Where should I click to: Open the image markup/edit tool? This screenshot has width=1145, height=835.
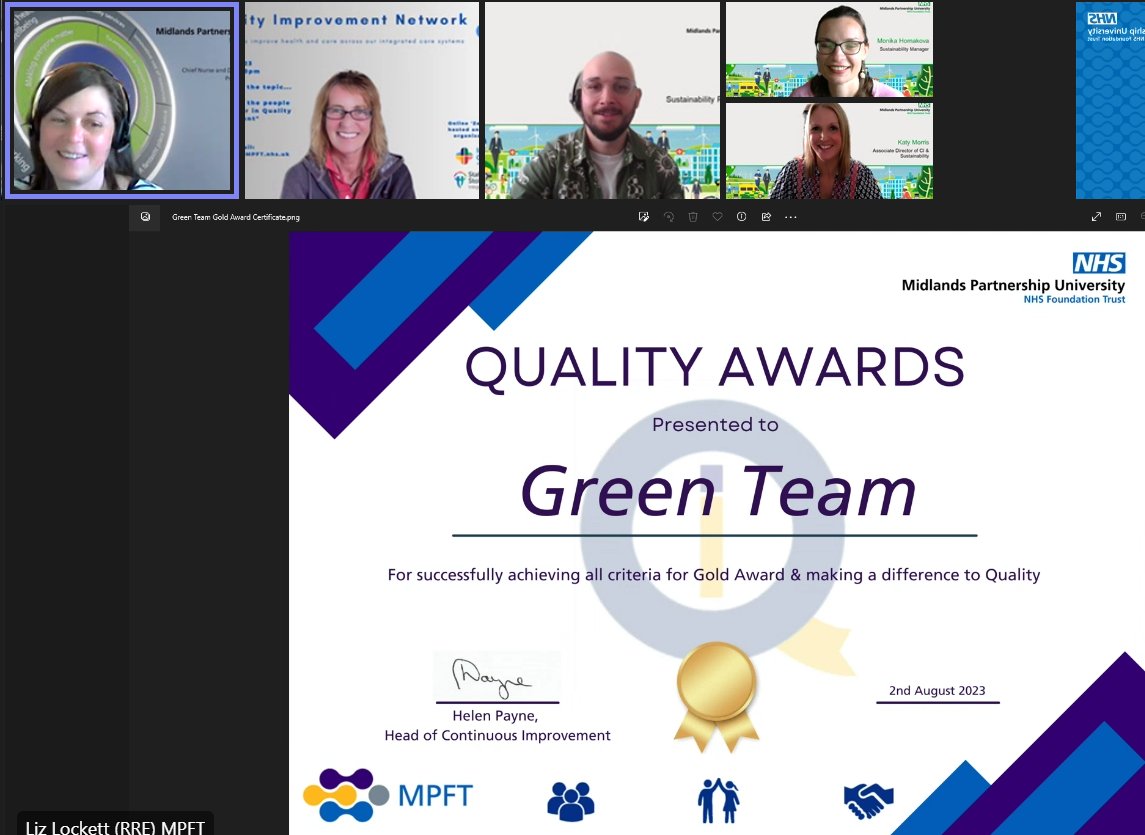click(643, 216)
